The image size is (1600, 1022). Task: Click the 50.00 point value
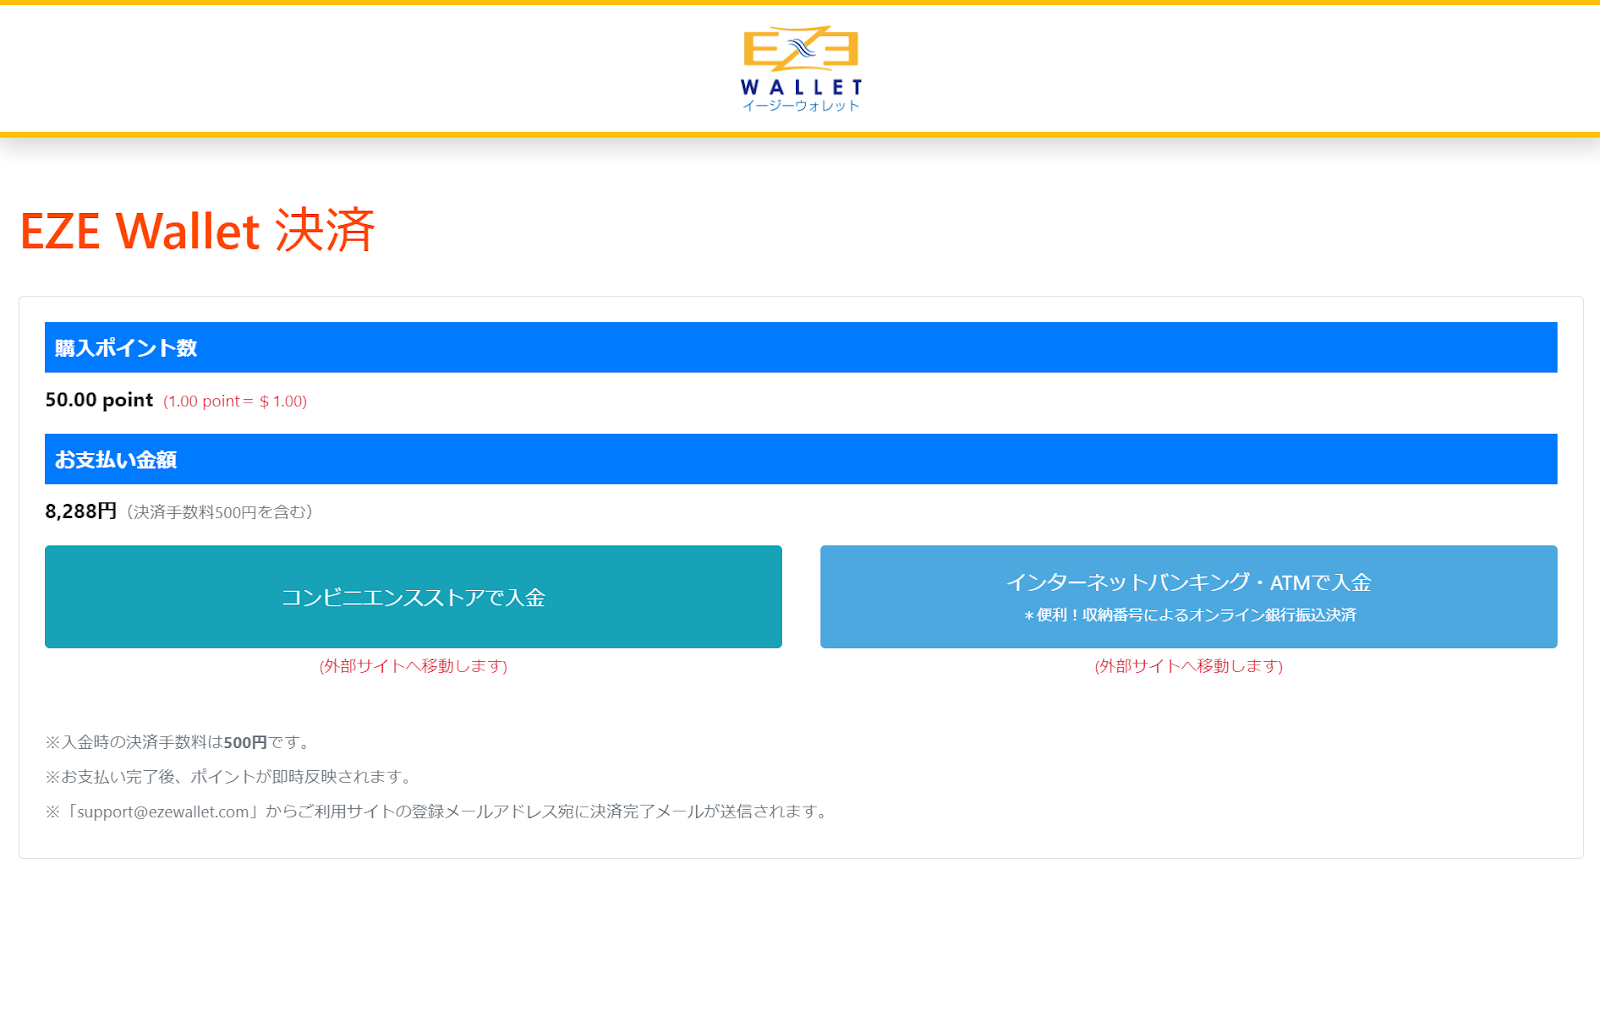coord(99,400)
